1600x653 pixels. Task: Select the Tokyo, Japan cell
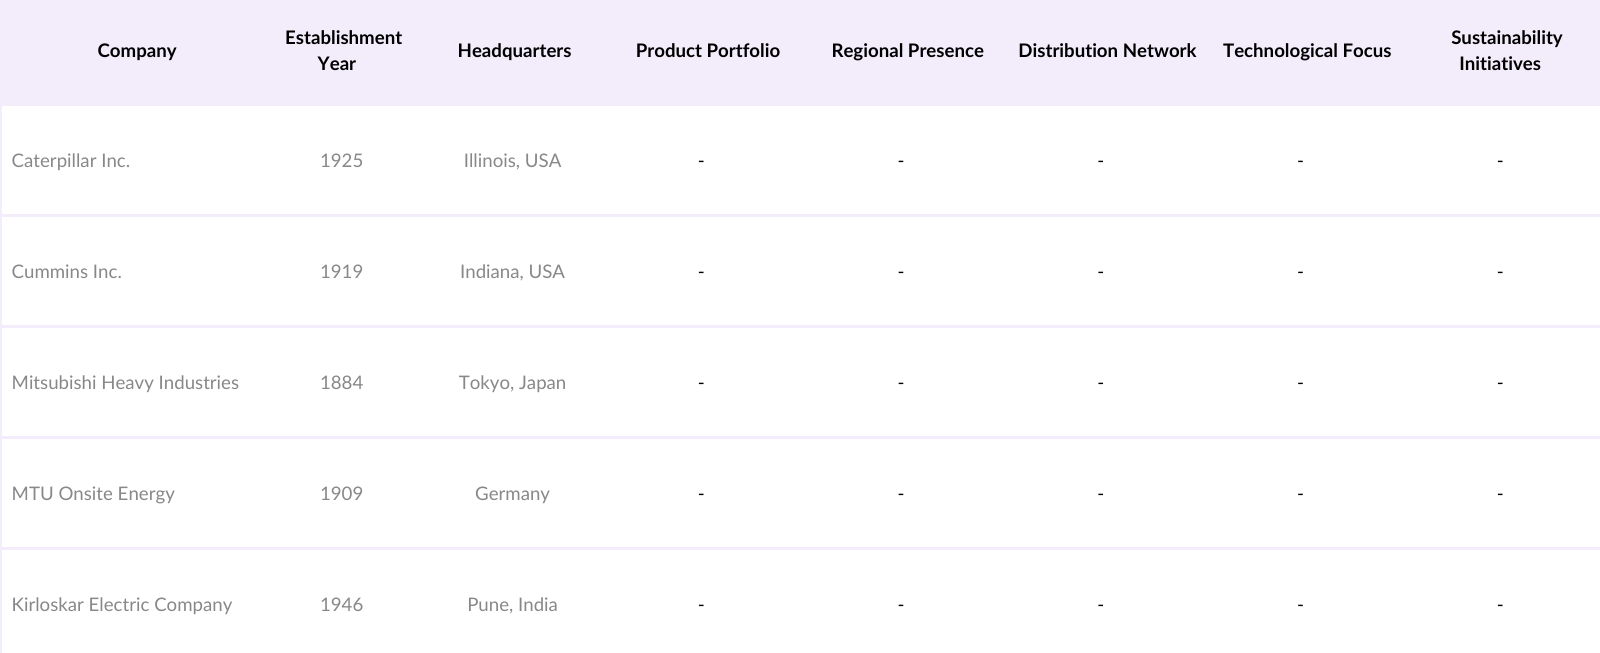point(512,383)
